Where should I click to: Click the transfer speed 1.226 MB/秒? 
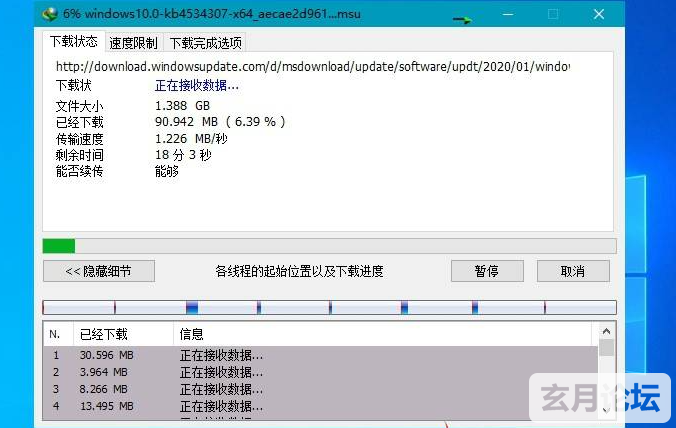191,138
